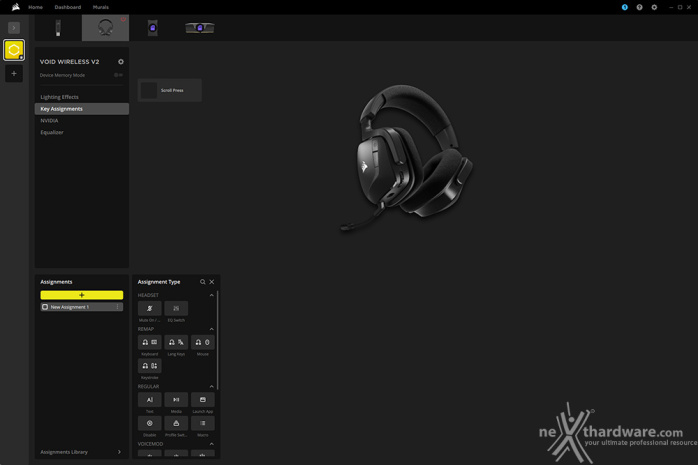Choose the Mouse remap assignment
This screenshot has height=465, width=698.
point(203,342)
